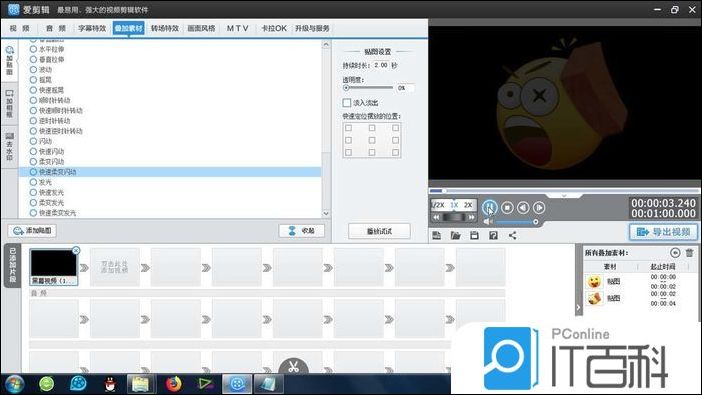Tick the center quick position checkbox
This screenshot has height=395, width=702.
point(372,140)
